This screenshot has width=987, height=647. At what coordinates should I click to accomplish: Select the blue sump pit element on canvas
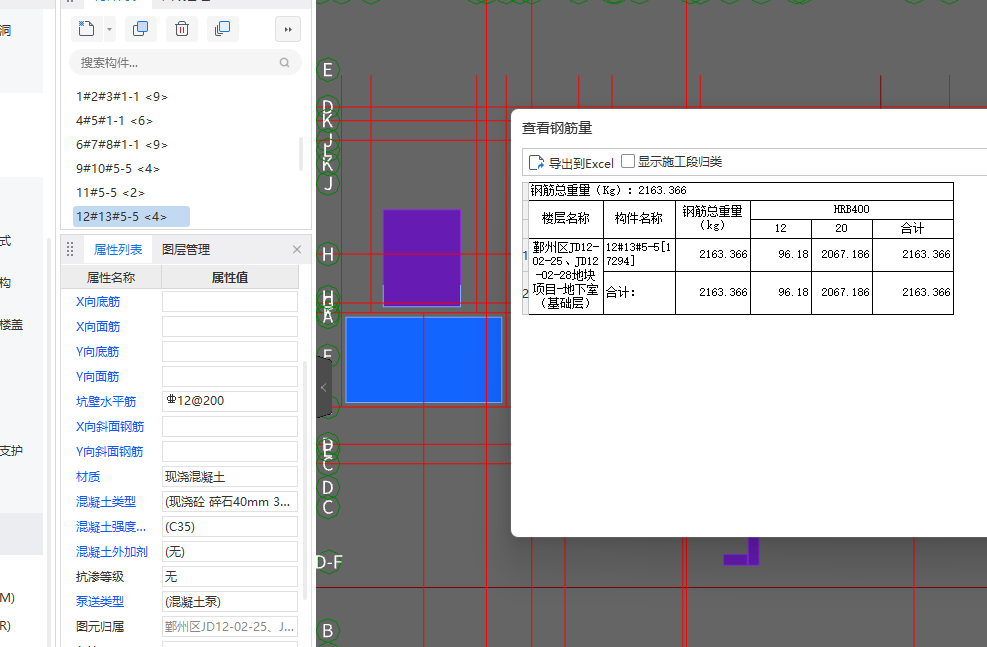(424, 359)
